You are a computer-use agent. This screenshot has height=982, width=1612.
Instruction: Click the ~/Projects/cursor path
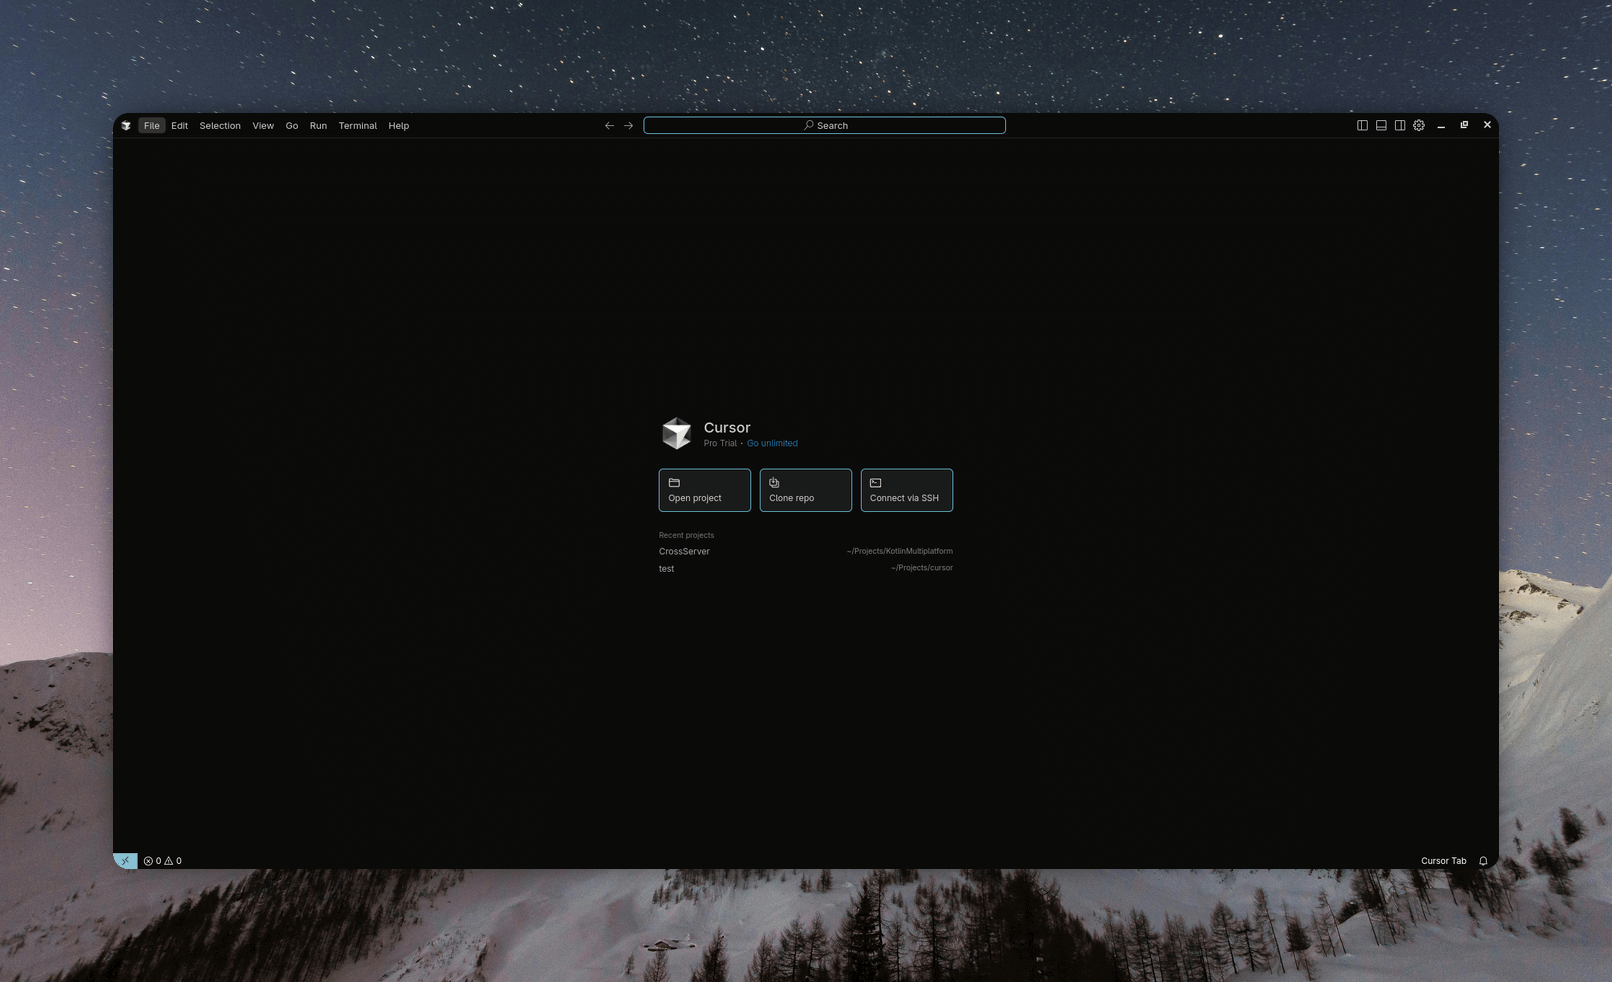tap(922, 568)
